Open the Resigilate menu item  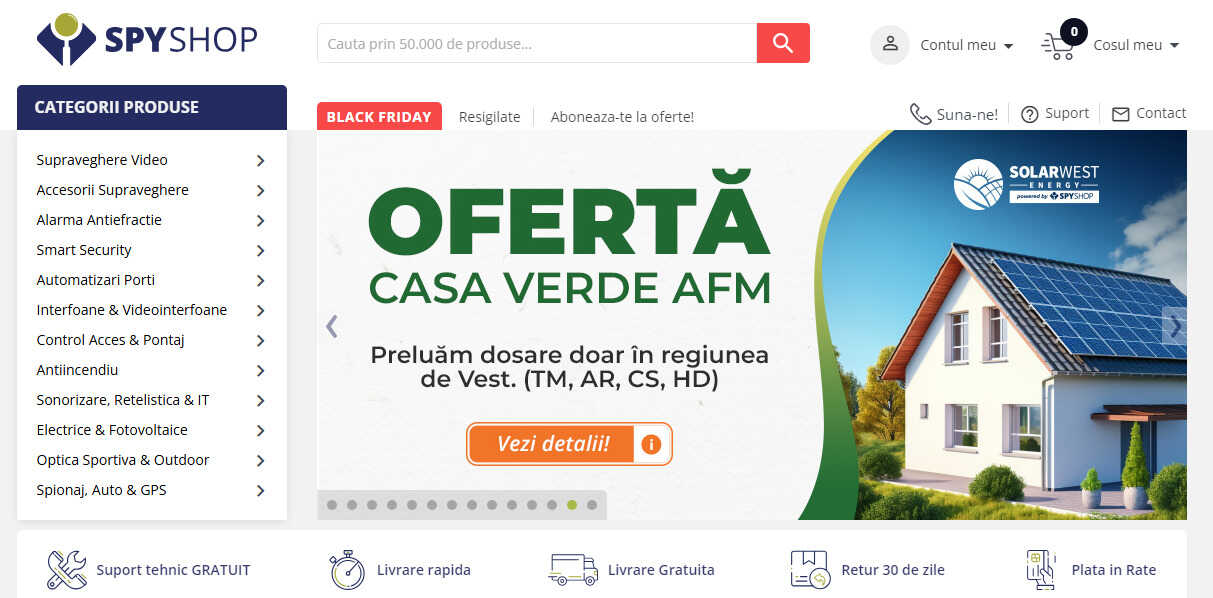489,117
